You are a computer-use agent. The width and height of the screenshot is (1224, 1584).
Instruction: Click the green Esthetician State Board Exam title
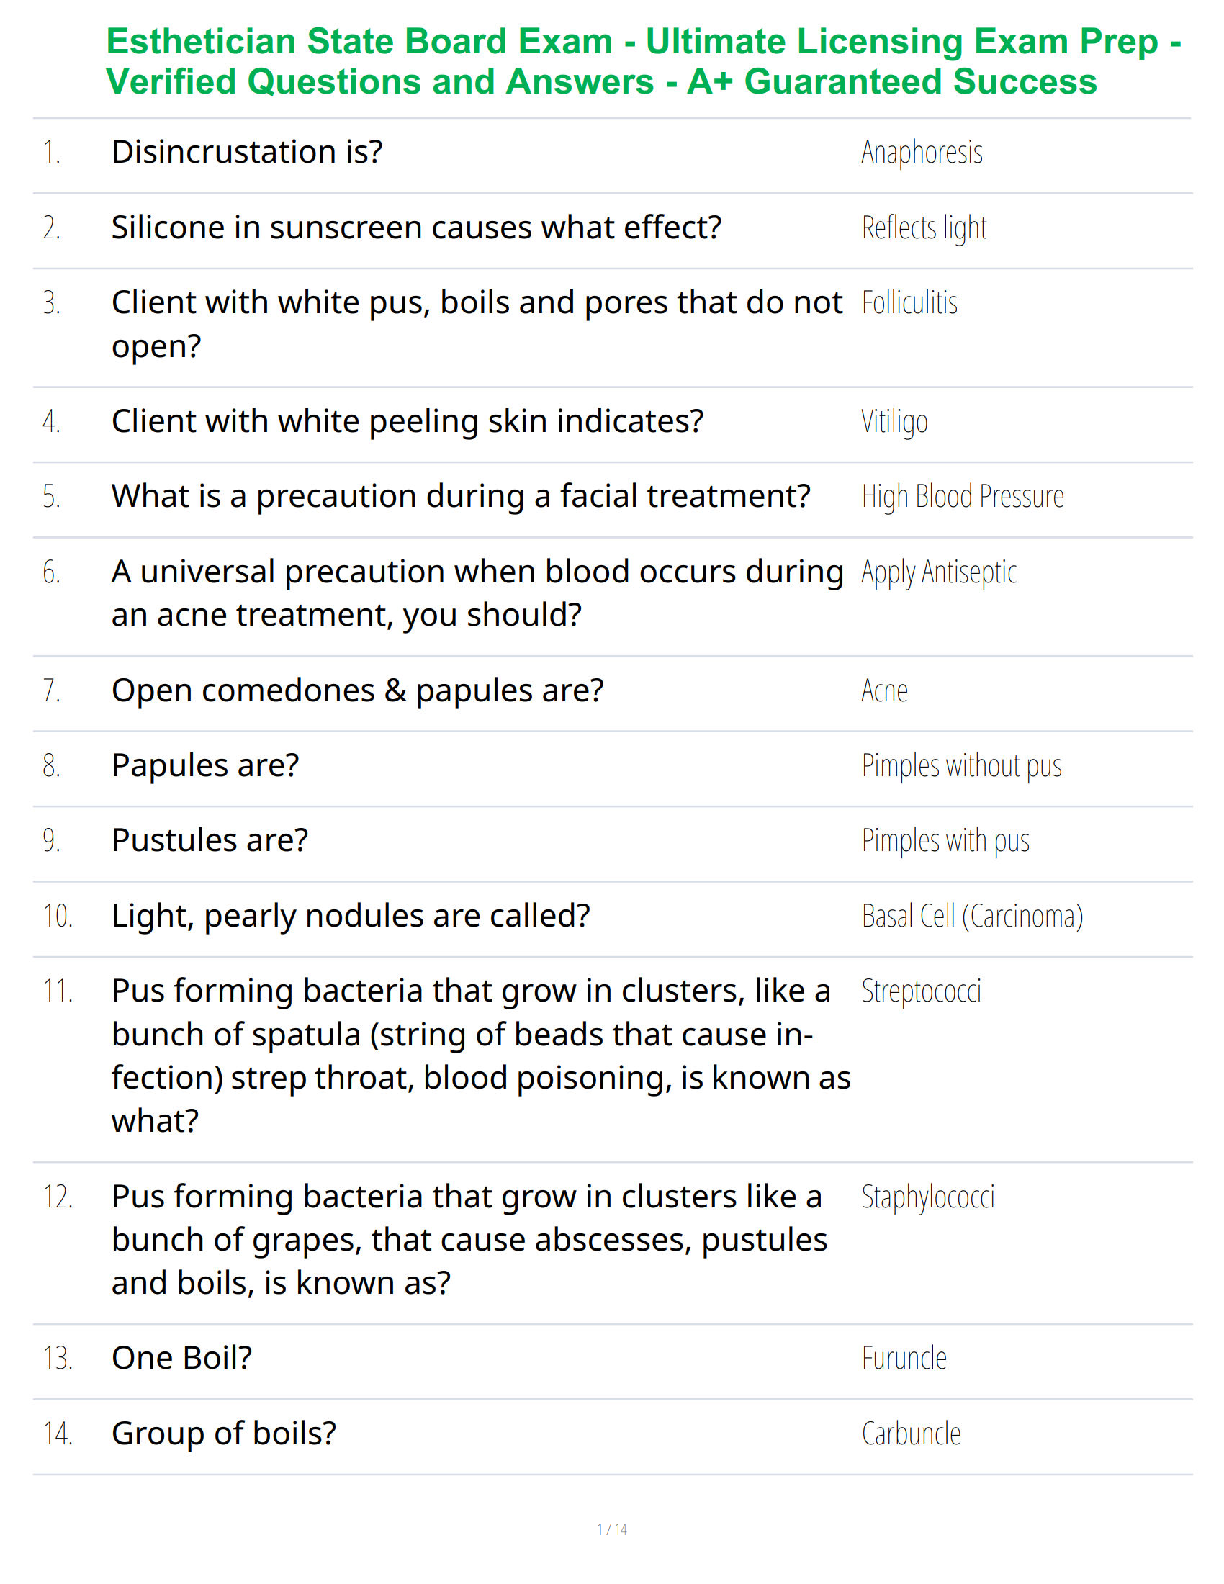click(644, 61)
